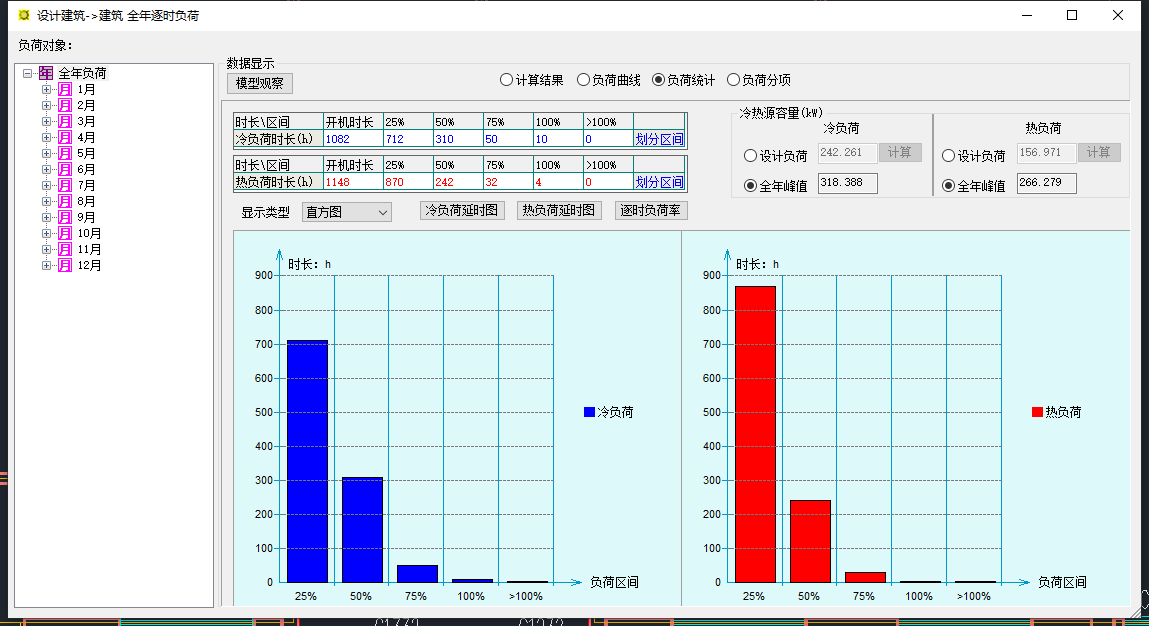
Task: Expand the 2月 tree node
Action: [46, 105]
